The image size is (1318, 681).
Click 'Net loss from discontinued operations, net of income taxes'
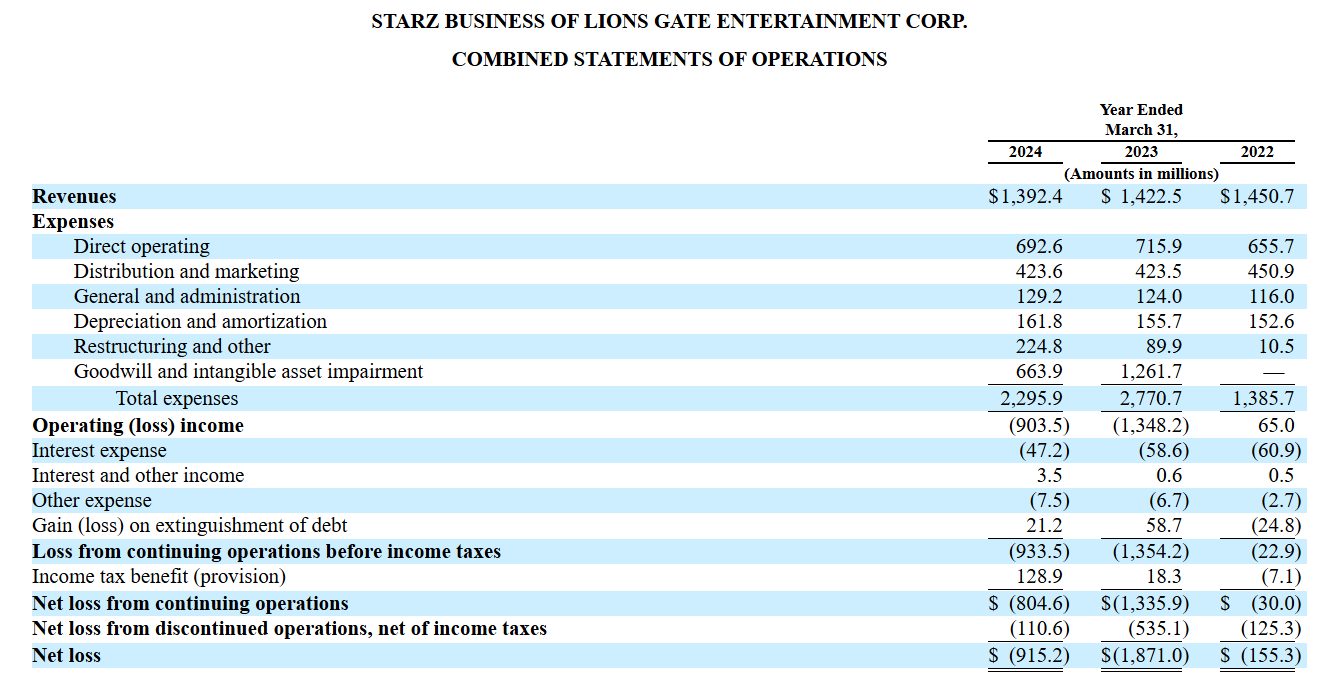(289, 629)
